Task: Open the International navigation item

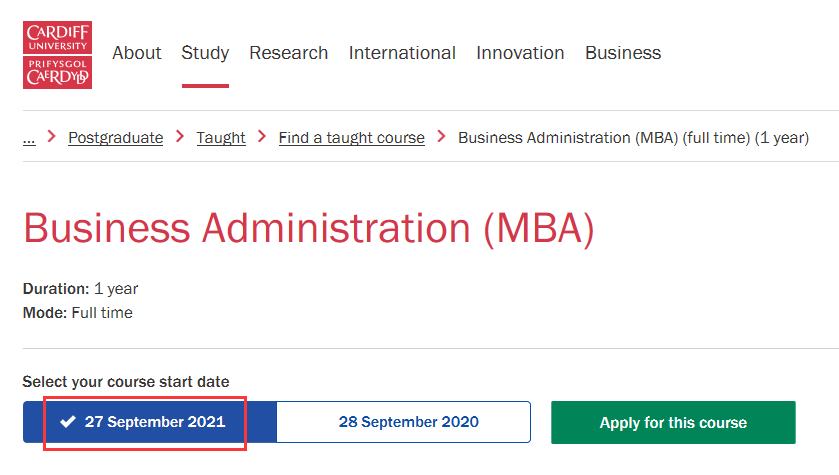Action: click(402, 53)
